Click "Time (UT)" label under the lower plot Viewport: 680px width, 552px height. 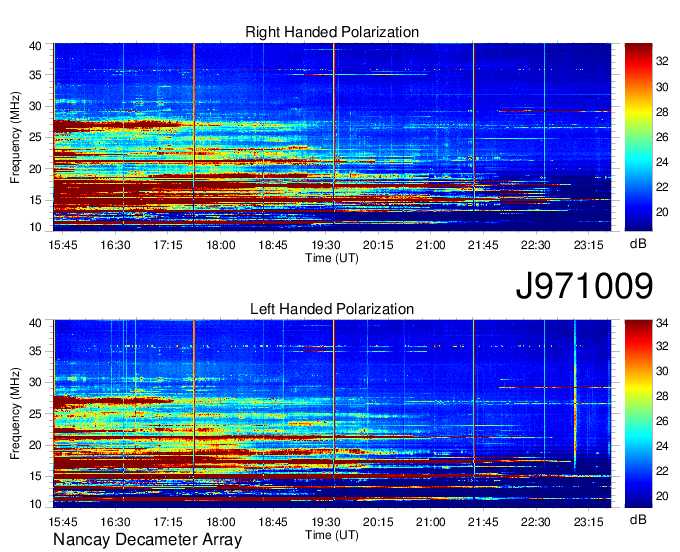point(332,535)
